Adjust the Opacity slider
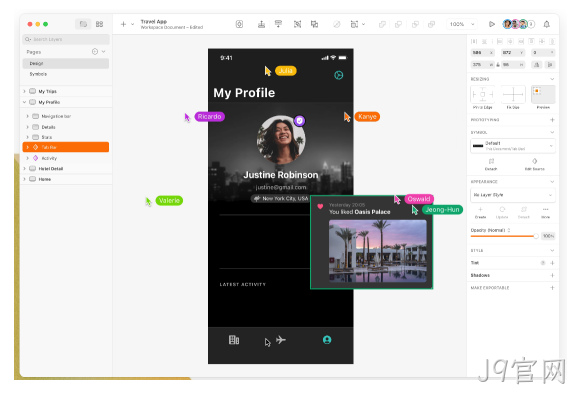This screenshot has height=395, width=579. point(504,236)
